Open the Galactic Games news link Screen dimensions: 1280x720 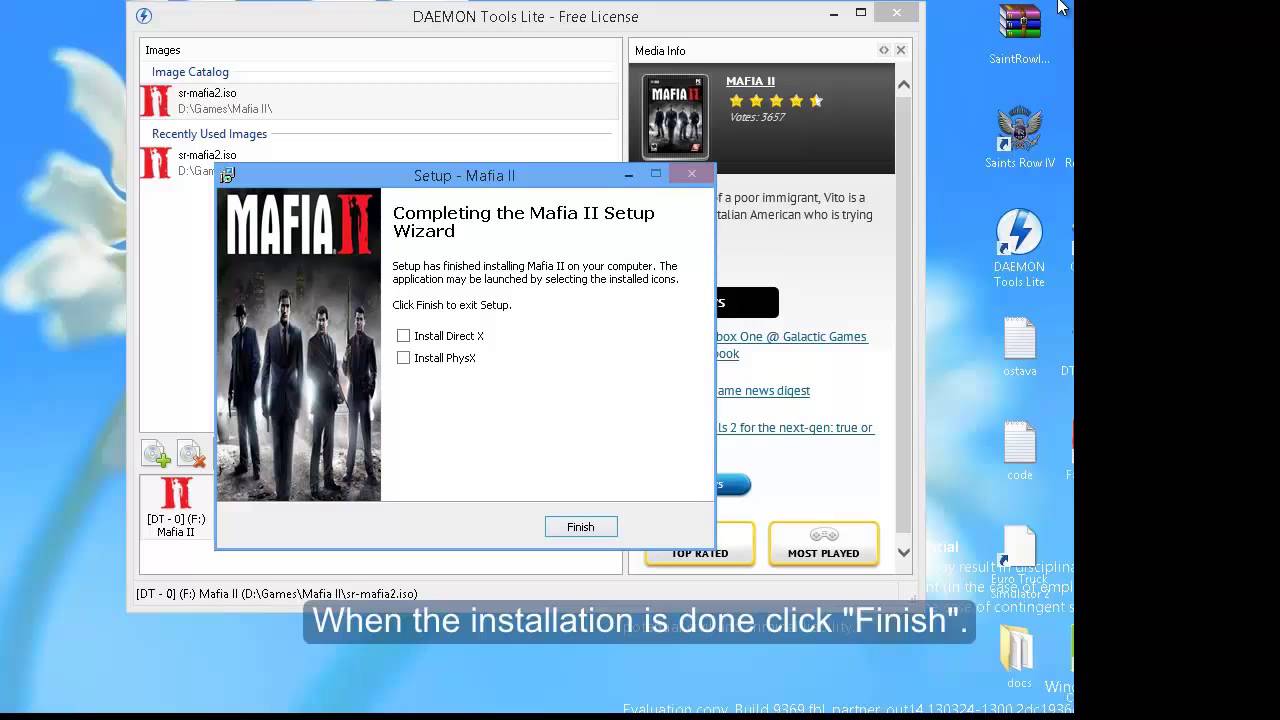[x=791, y=345]
